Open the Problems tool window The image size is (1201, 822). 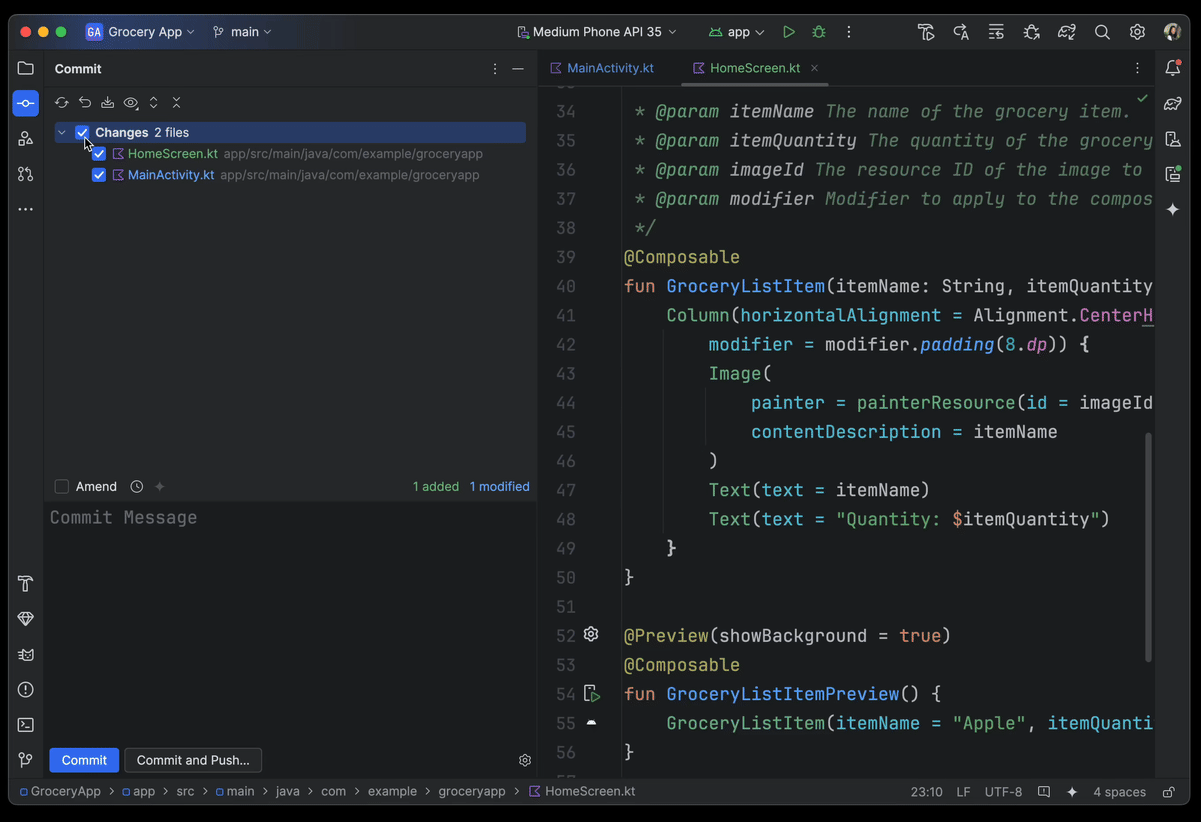pos(25,689)
